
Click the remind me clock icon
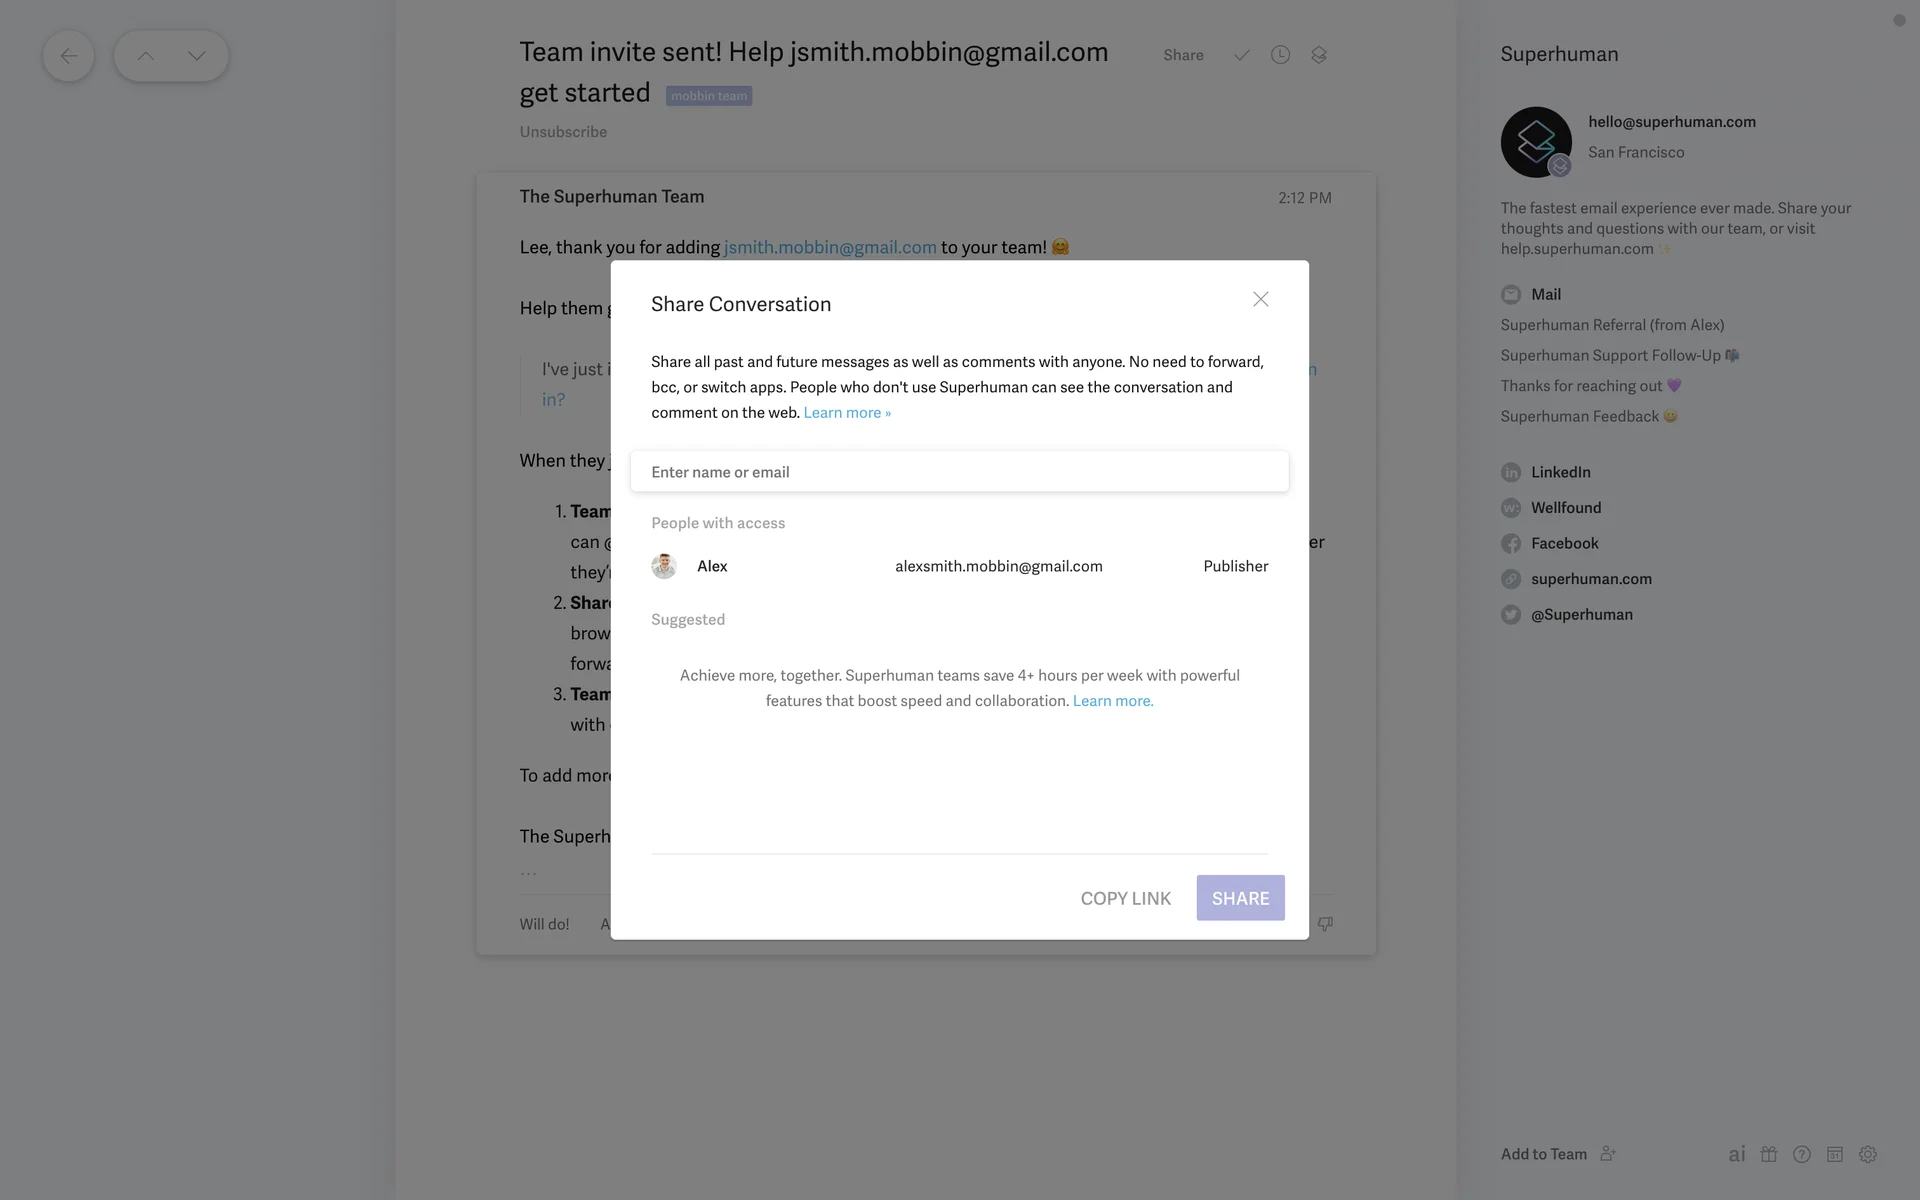1280,55
